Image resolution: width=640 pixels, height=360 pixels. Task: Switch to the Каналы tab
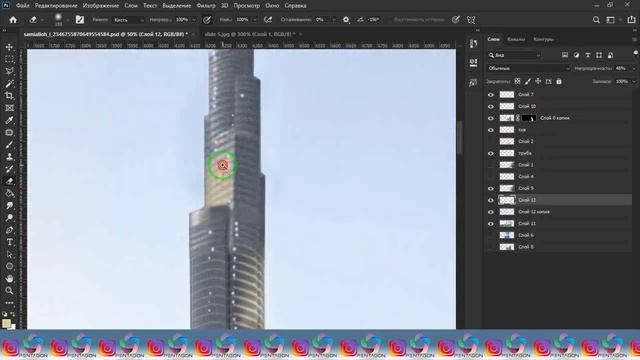click(x=516, y=39)
